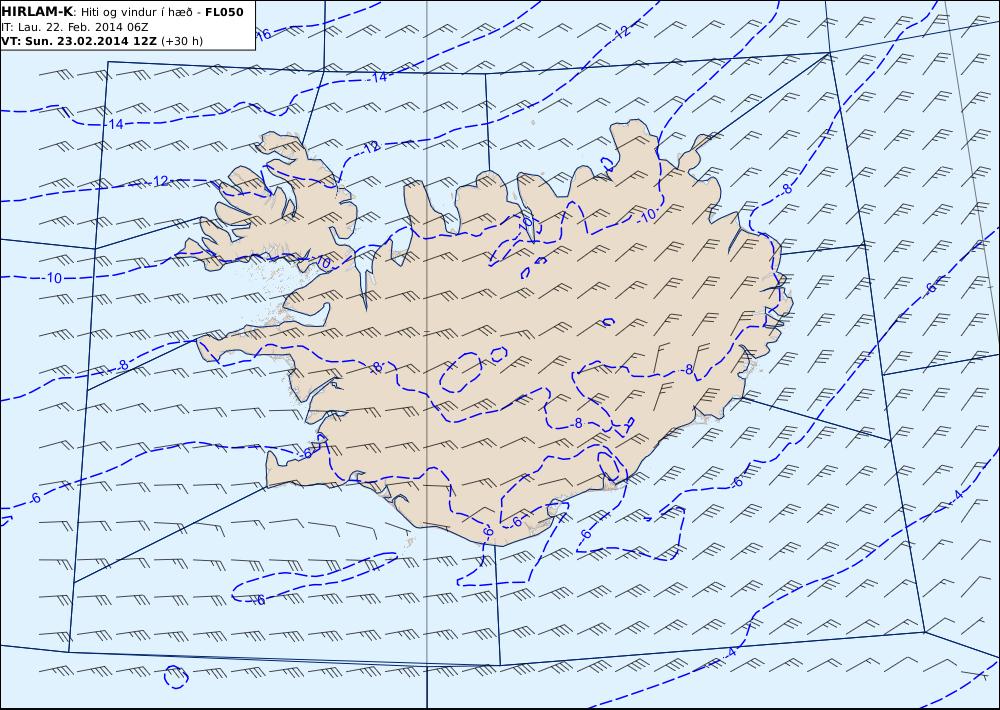Select the 'VT: Sun. 23.02.2014 12Z' valid time line
Screen dimensions: 1000x710
pyautogui.click(x=102, y=41)
